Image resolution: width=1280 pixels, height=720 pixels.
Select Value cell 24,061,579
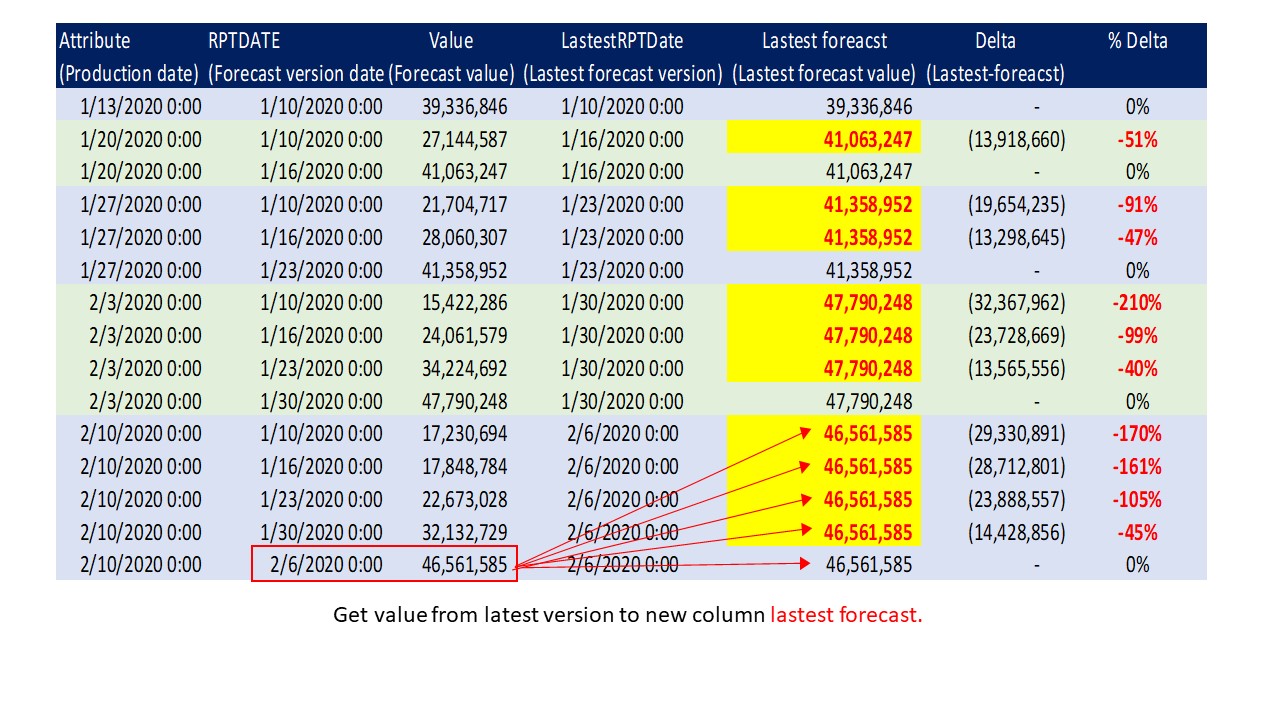coord(465,336)
